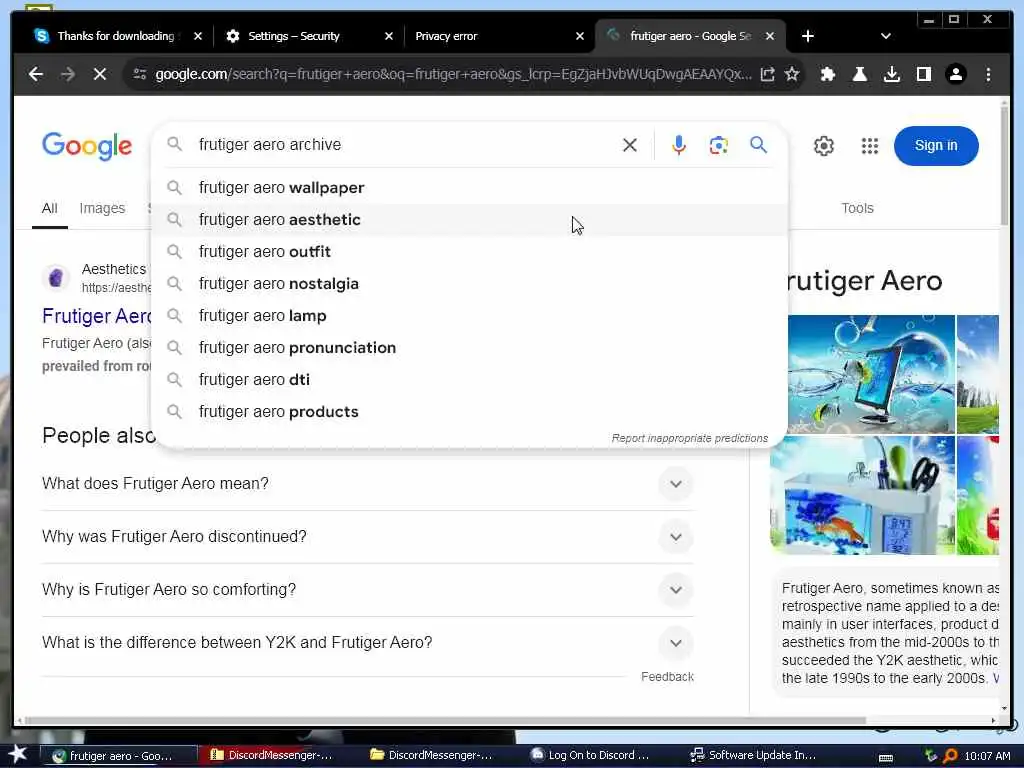The image size is (1024, 768).
Task: Click the Feedback link below questions
Action: pos(667,677)
